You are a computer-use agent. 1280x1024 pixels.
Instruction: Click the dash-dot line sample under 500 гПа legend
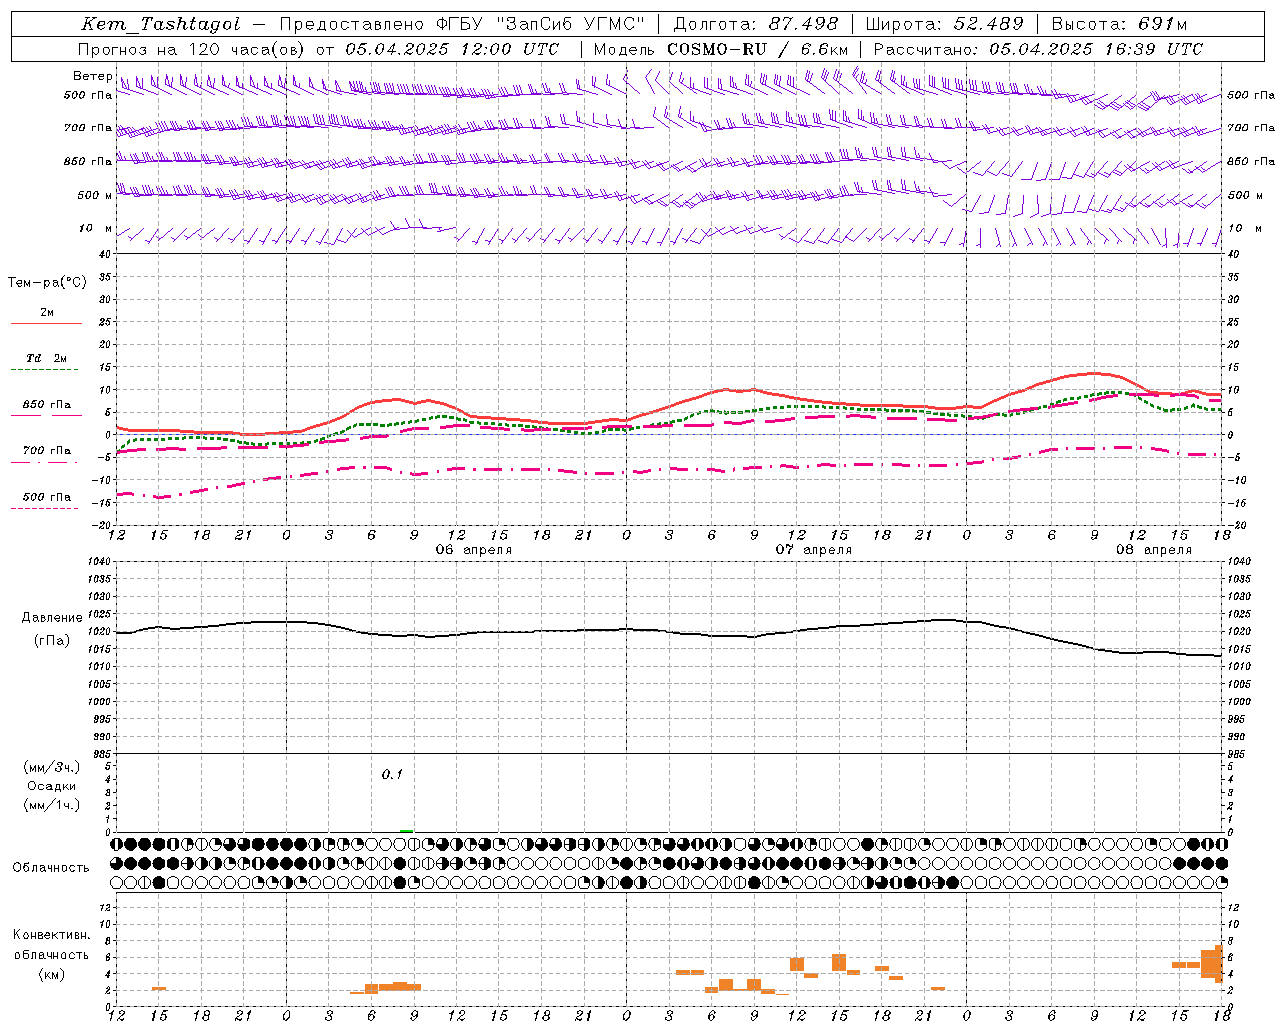tap(46, 508)
